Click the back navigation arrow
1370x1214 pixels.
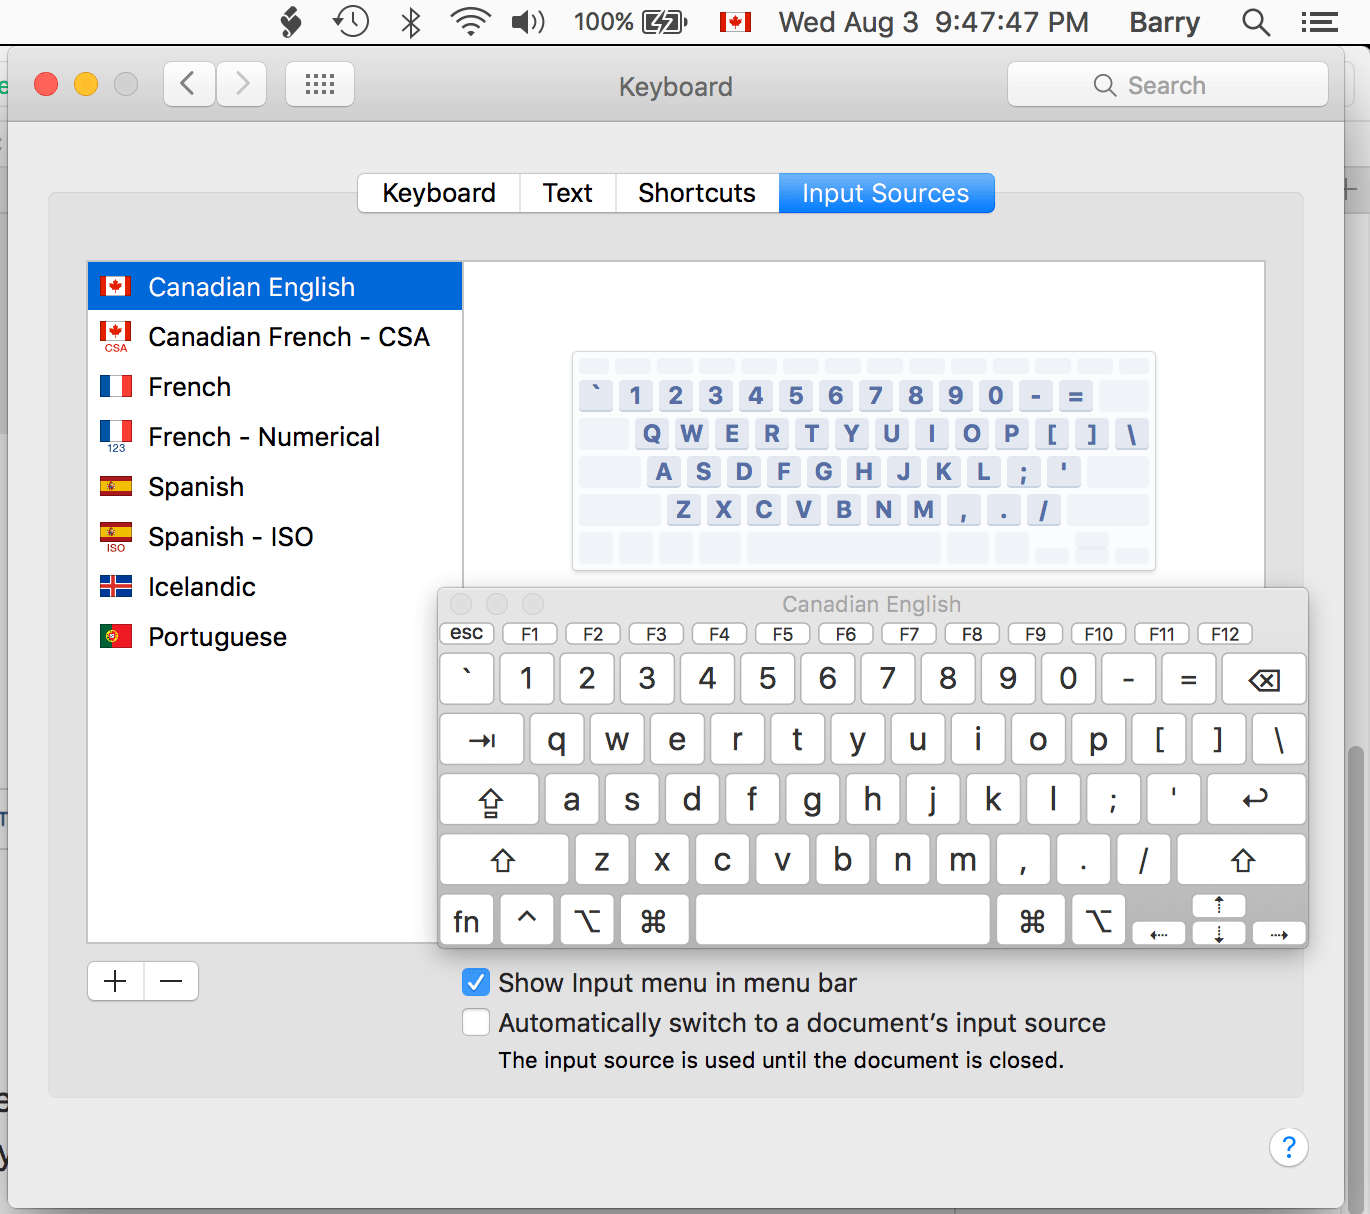point(189,84)
